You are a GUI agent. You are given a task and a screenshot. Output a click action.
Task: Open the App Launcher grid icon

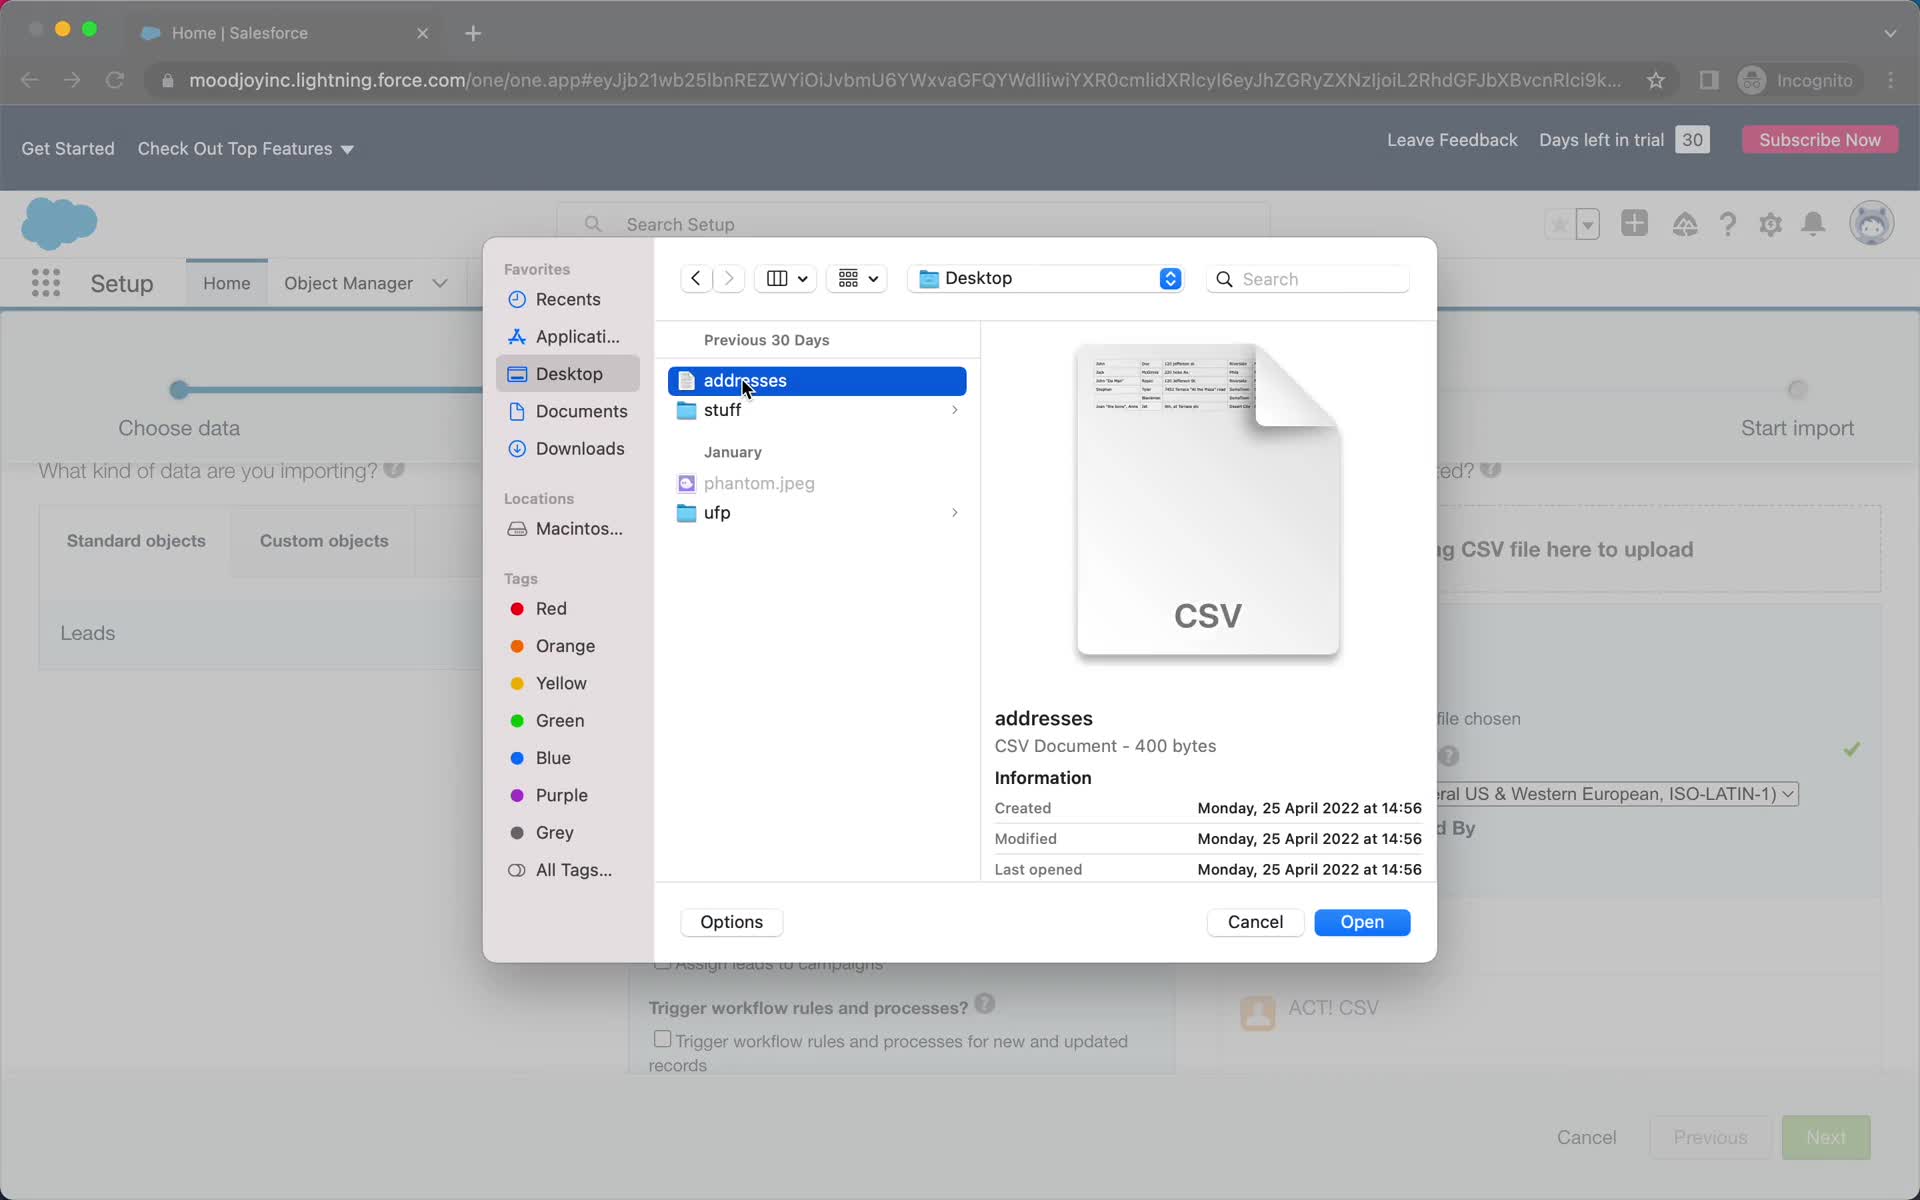(x=46, y=283)
